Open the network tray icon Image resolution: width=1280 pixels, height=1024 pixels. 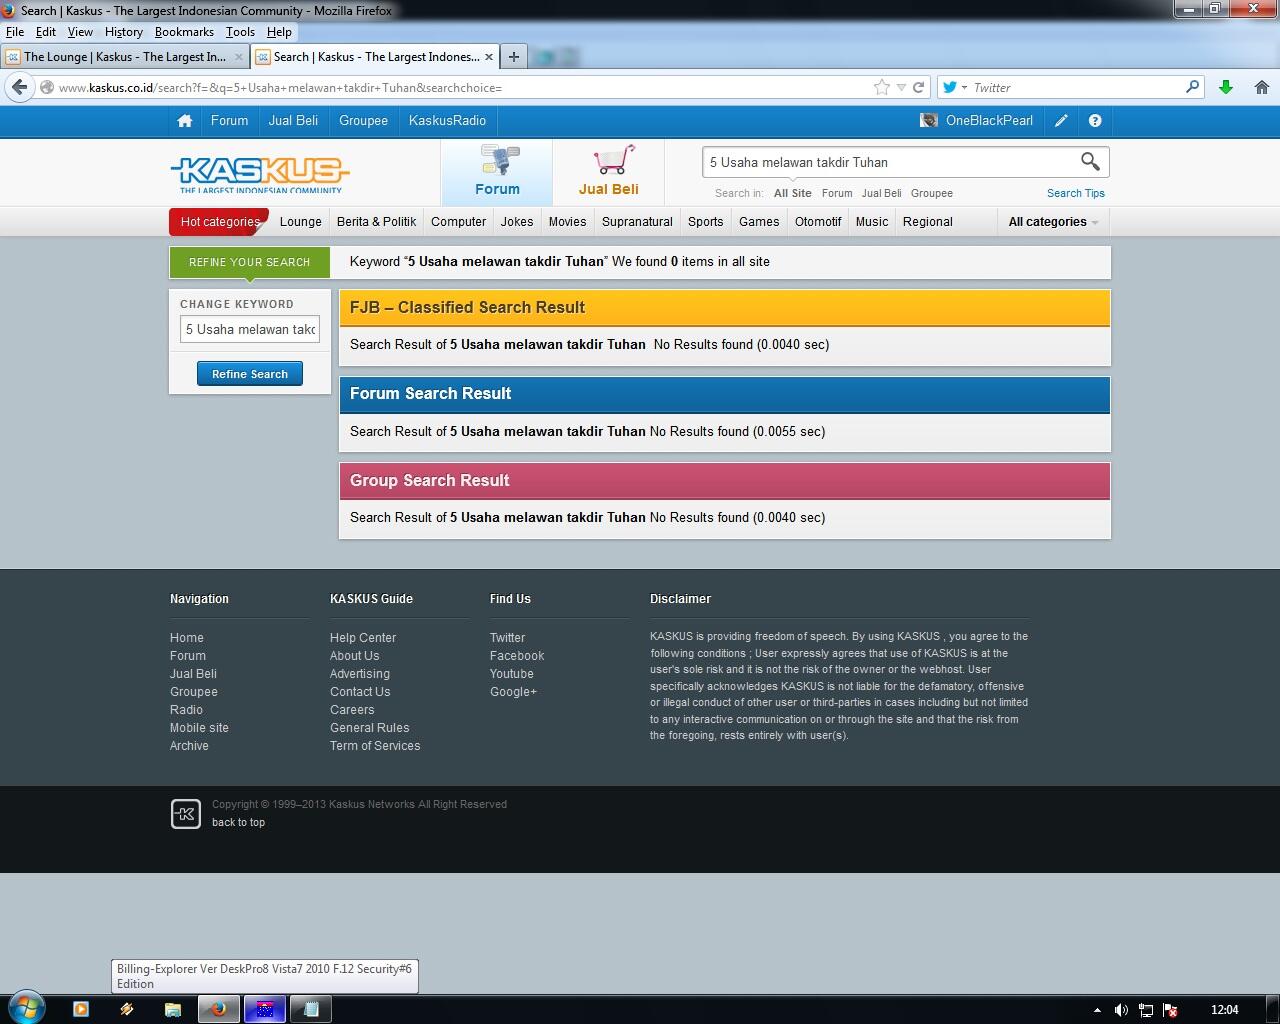point(1146,1010)
